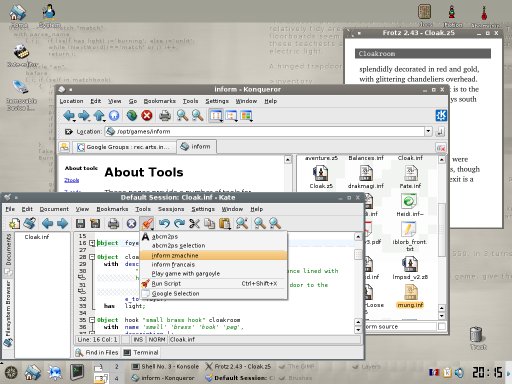Switch to virtual desktop 2 in pager
This screenshot has height=384, width=512.
point(116,367)
